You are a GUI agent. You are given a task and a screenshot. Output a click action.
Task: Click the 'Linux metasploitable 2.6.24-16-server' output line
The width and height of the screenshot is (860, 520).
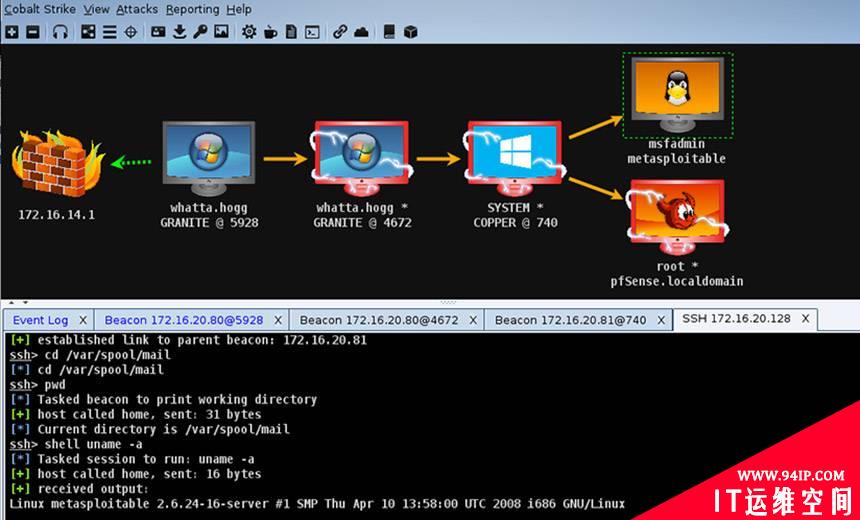pos(317,504)
